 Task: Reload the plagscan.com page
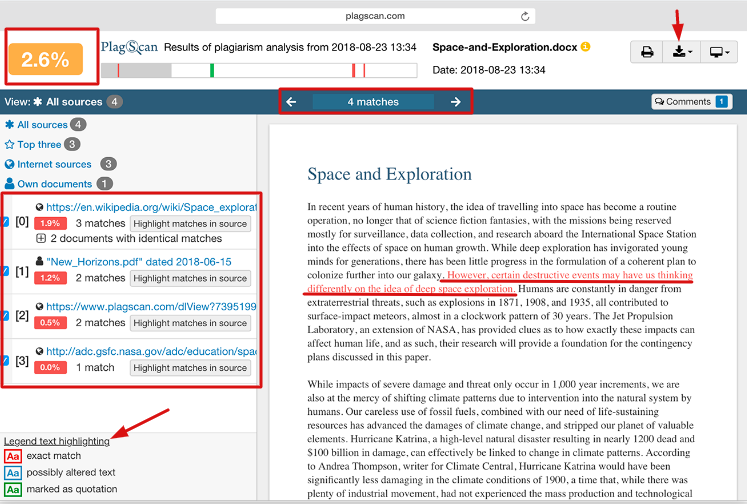[x=525, y=16]
